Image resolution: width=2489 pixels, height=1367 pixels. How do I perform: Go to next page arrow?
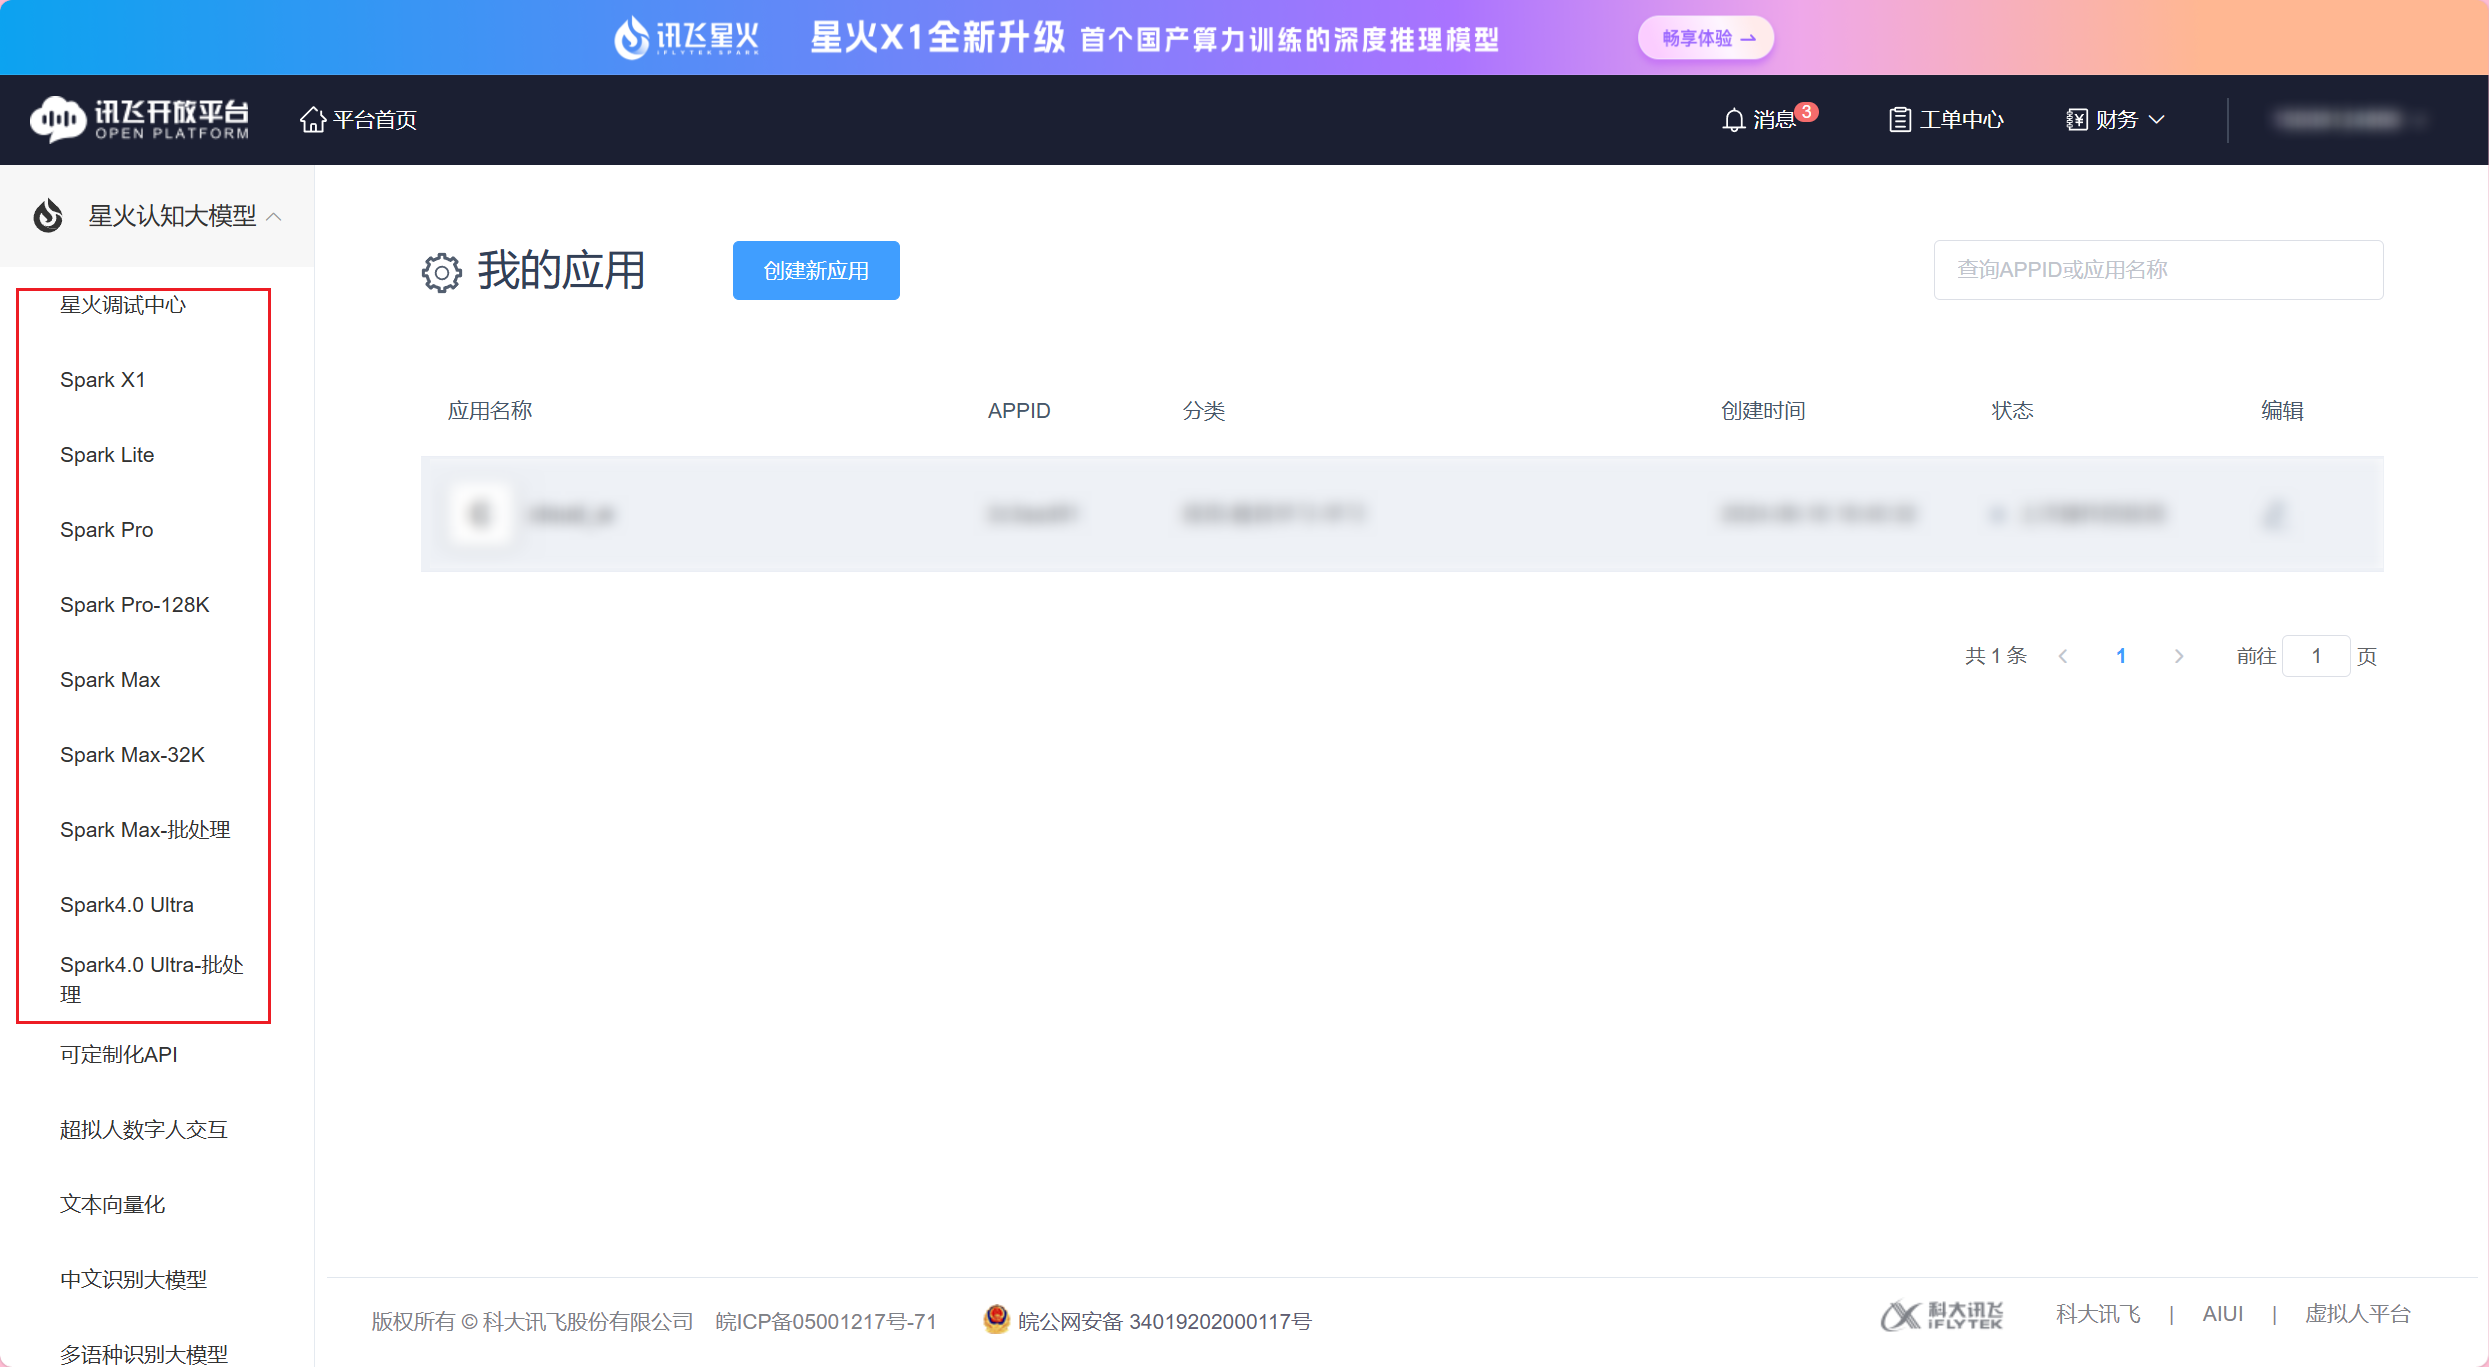[2178, 656]
